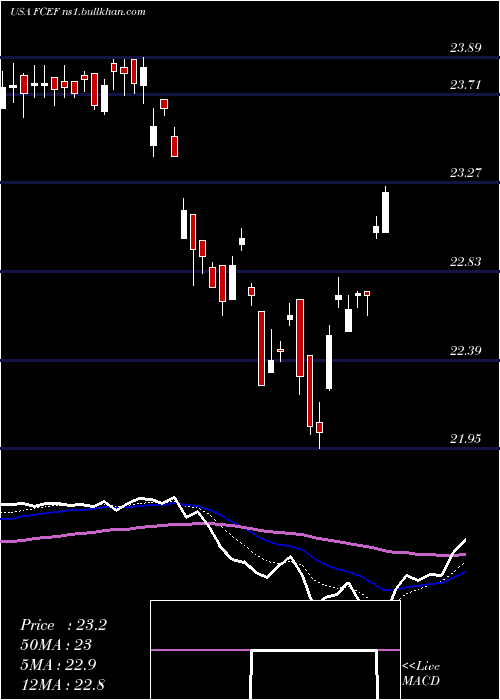
Task: Click the 22.39 price level label
Action: (x=466, y=350)
